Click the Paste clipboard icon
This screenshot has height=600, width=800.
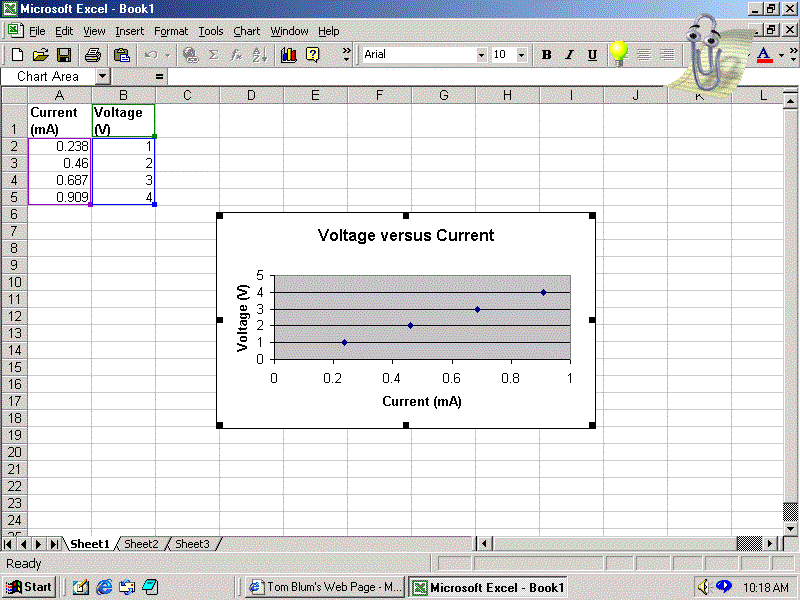tap(121, 55)
